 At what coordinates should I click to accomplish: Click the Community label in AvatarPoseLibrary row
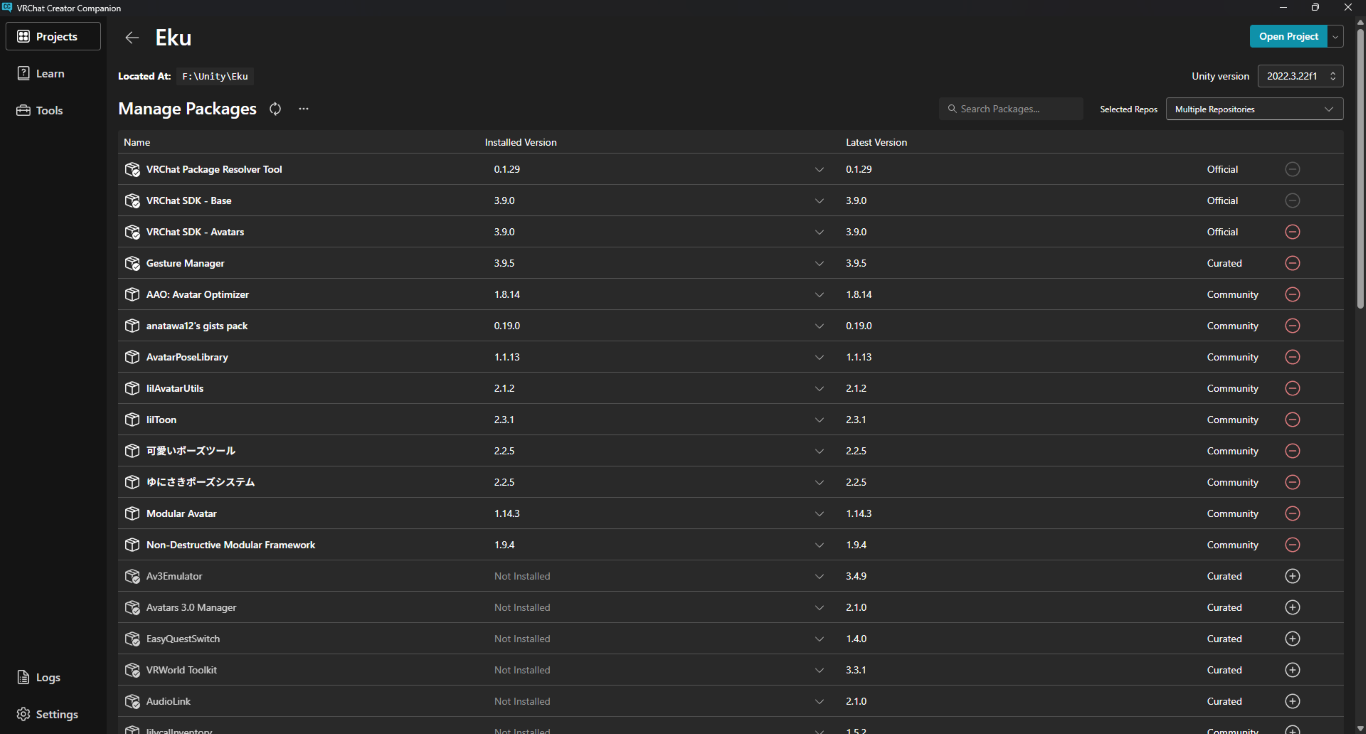point(1232,357)
